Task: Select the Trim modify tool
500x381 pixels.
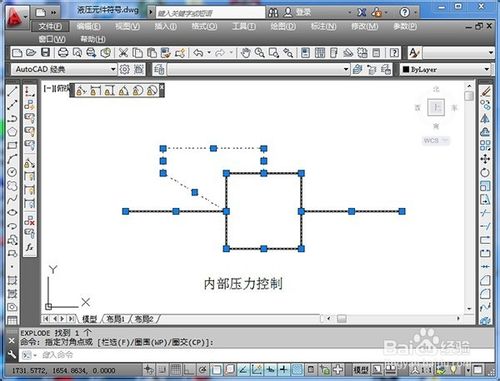Action: [x=486, y=213]
